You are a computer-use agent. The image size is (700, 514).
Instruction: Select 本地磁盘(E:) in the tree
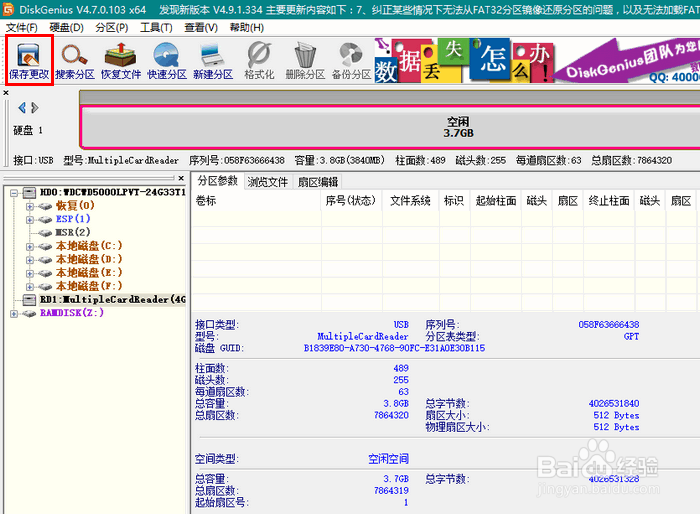[88, 272]
